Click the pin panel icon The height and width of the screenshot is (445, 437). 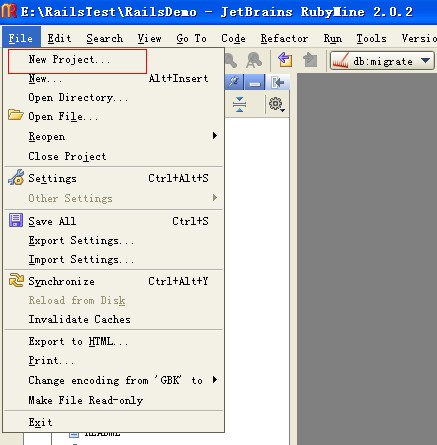234,82
